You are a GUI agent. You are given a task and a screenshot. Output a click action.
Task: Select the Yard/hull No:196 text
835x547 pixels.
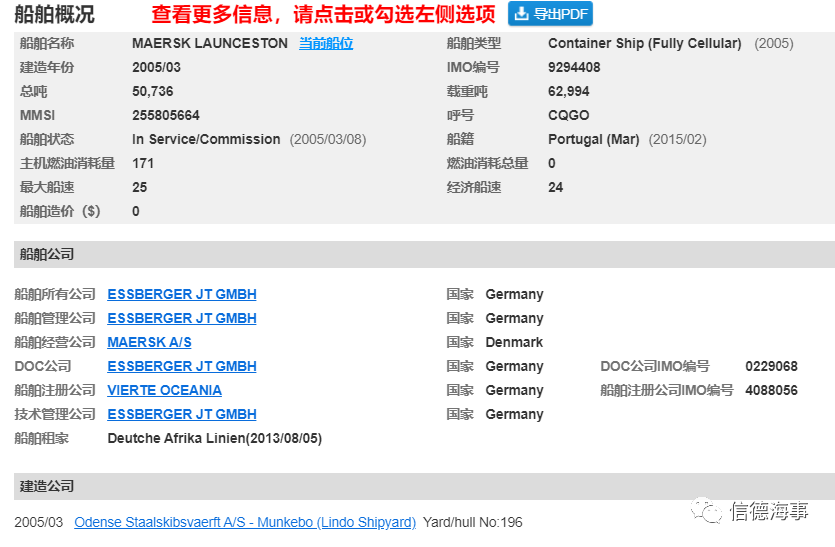(473, 522)
